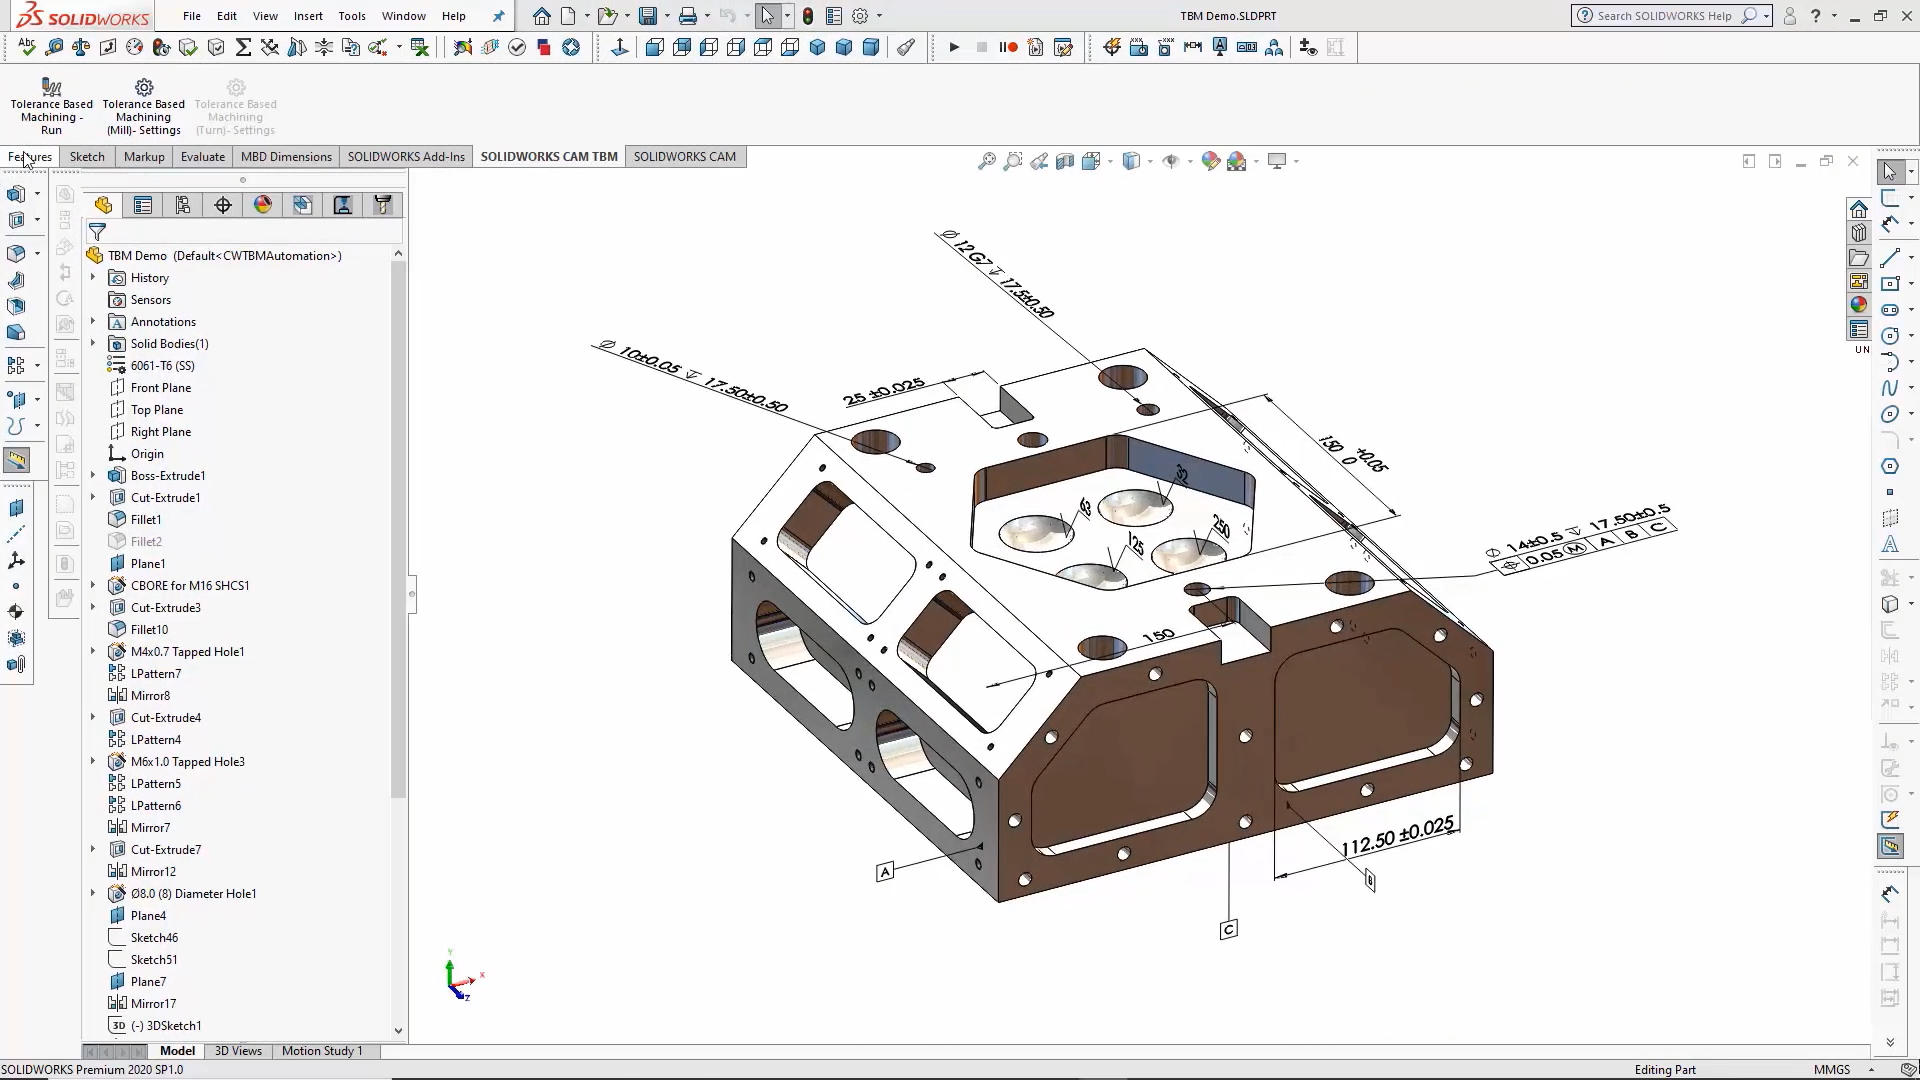
Task: Select the 112.50 ±0.025 dimension
Action: coord(1396,836)
